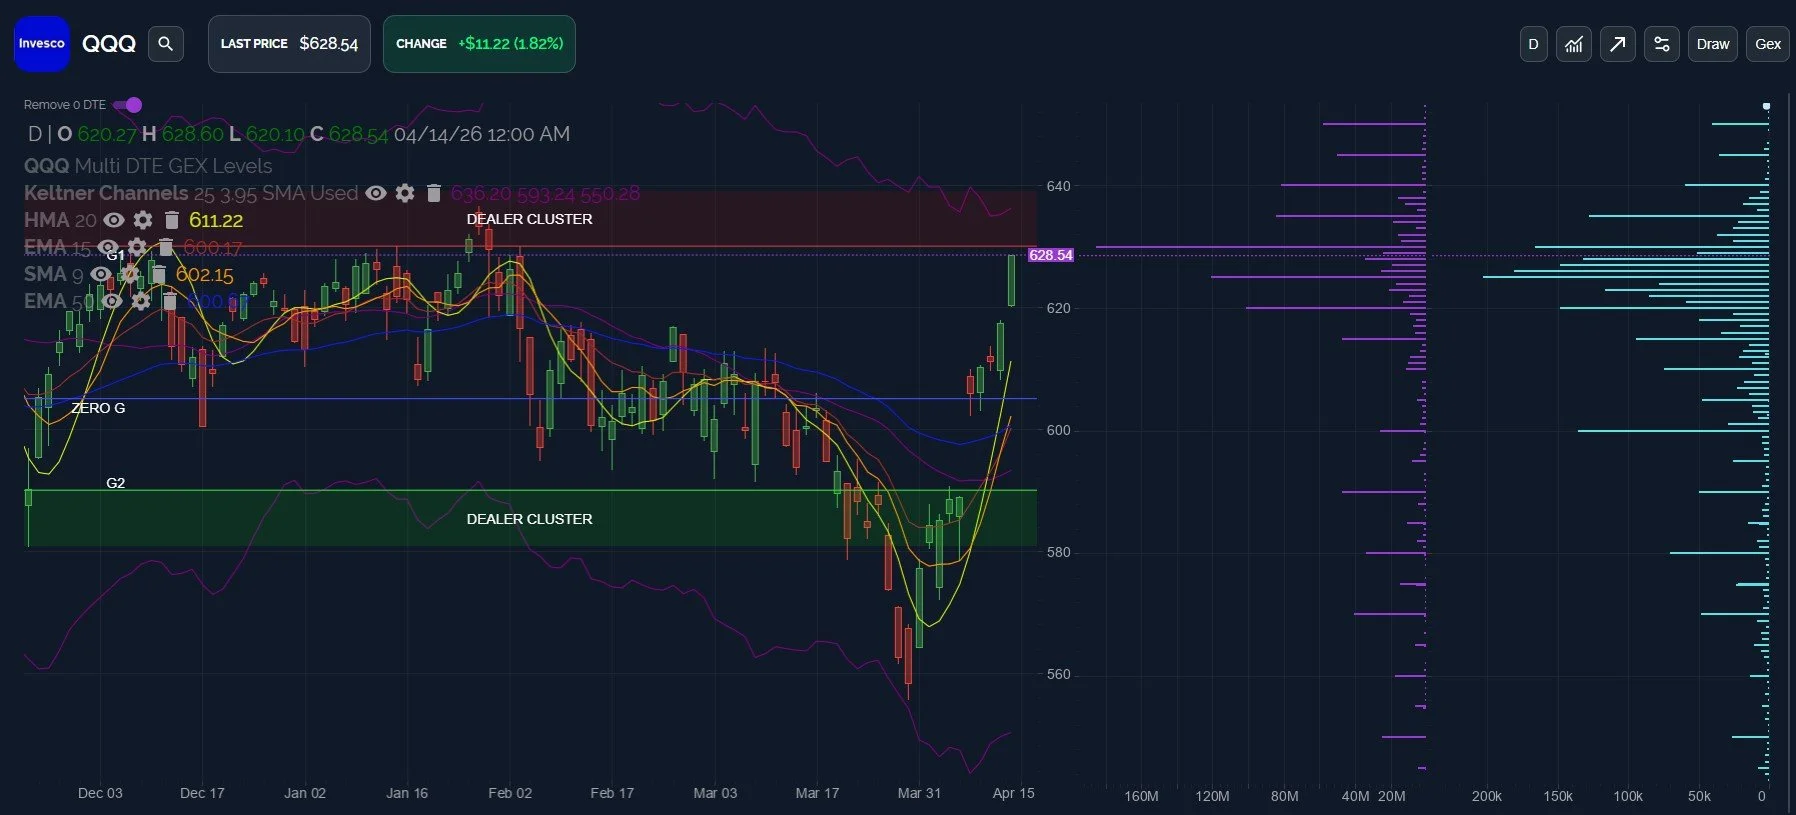Click the 200k axis label
Screen dimensions: 1796x815
tap(1486, 797)
